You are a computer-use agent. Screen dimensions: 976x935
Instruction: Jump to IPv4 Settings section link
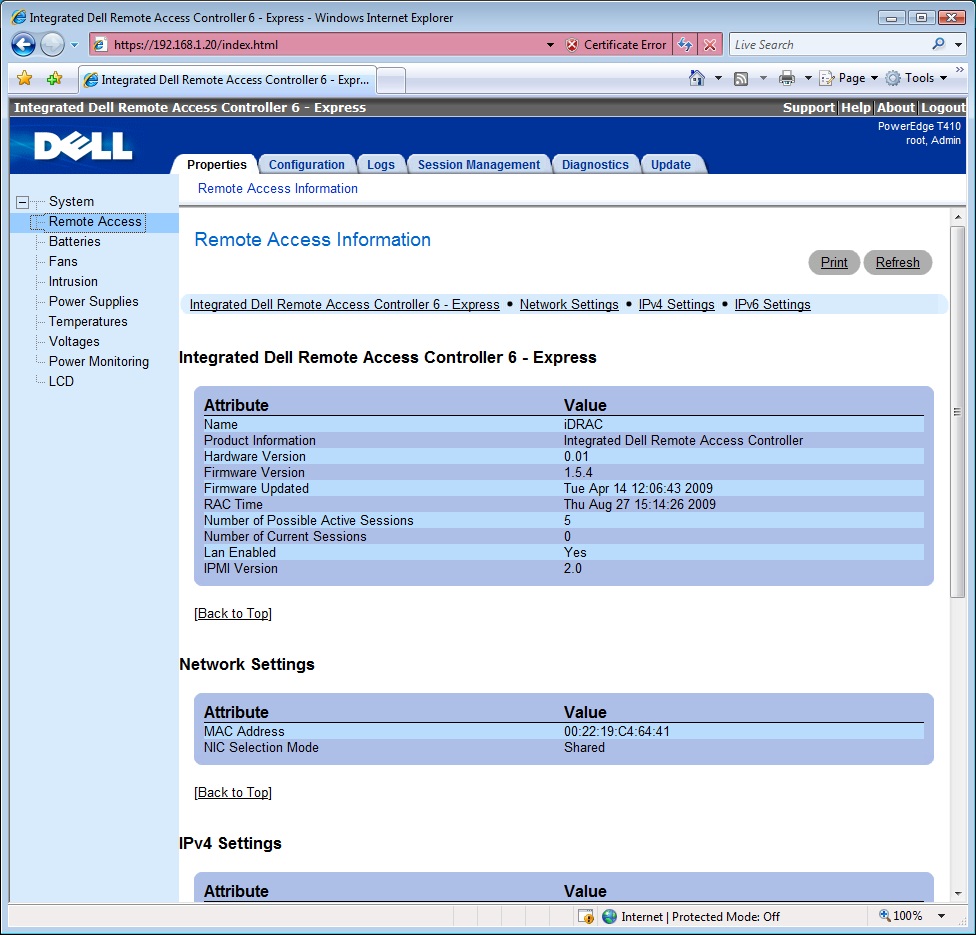677,304
